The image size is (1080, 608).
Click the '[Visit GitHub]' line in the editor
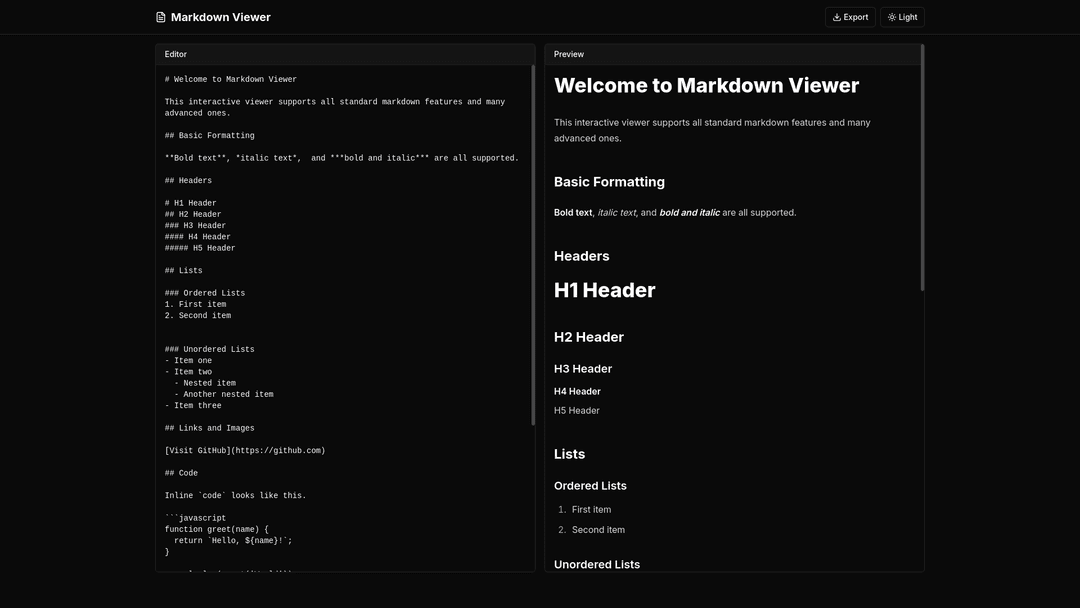245,450
